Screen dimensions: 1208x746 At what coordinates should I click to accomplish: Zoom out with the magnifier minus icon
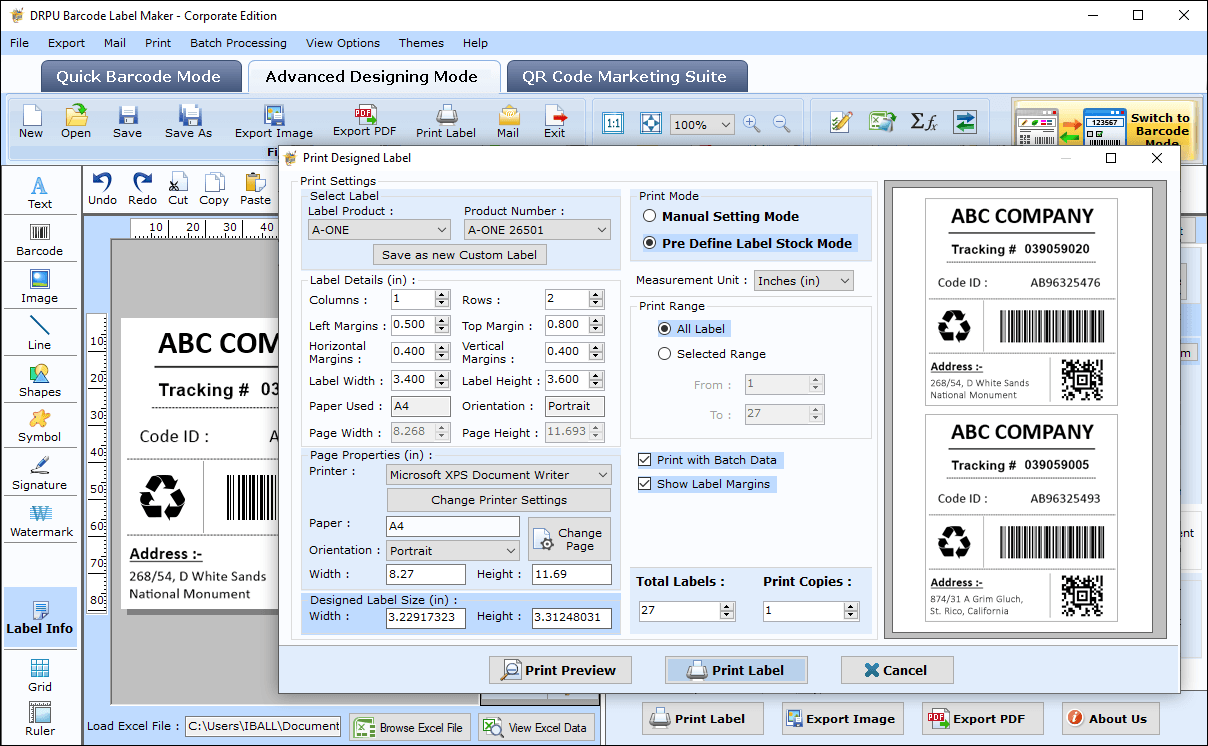pos(782,124)
